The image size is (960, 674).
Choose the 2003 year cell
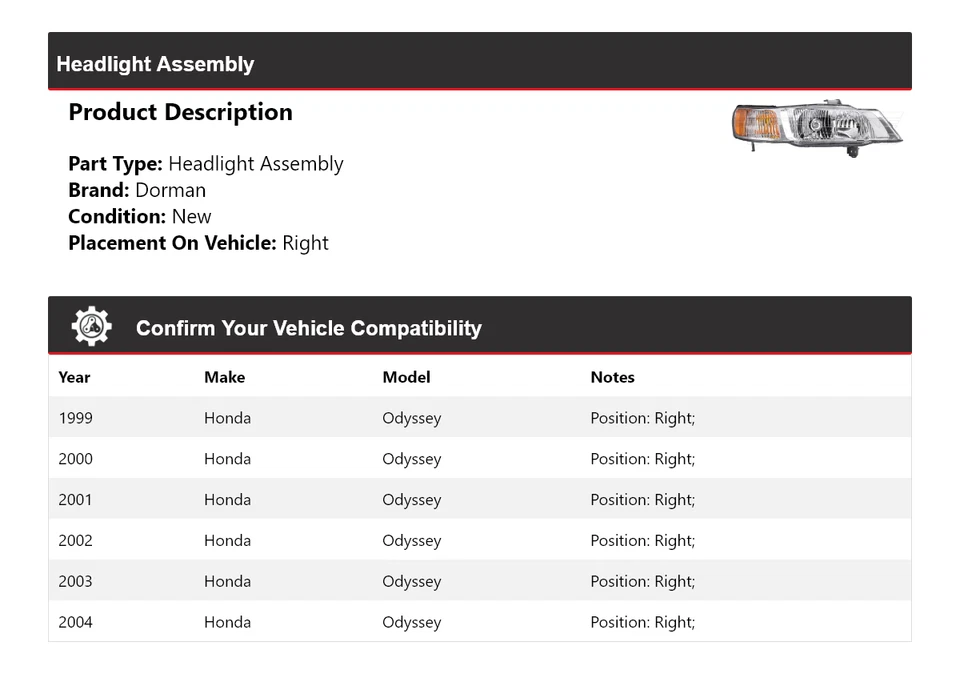[x=75, y=581]
